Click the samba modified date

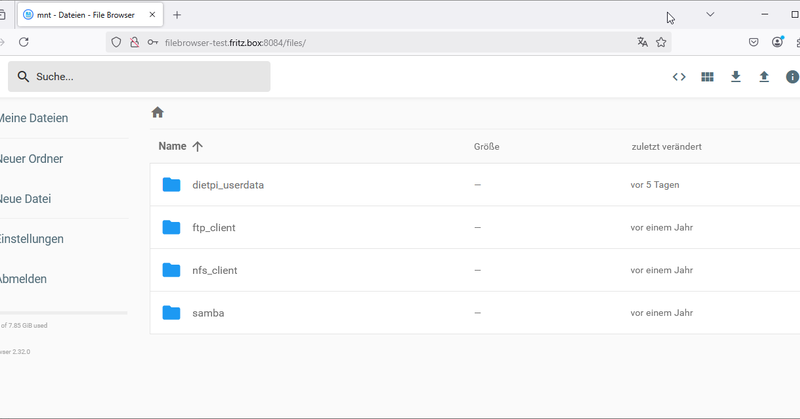click(x=661, y=313)
